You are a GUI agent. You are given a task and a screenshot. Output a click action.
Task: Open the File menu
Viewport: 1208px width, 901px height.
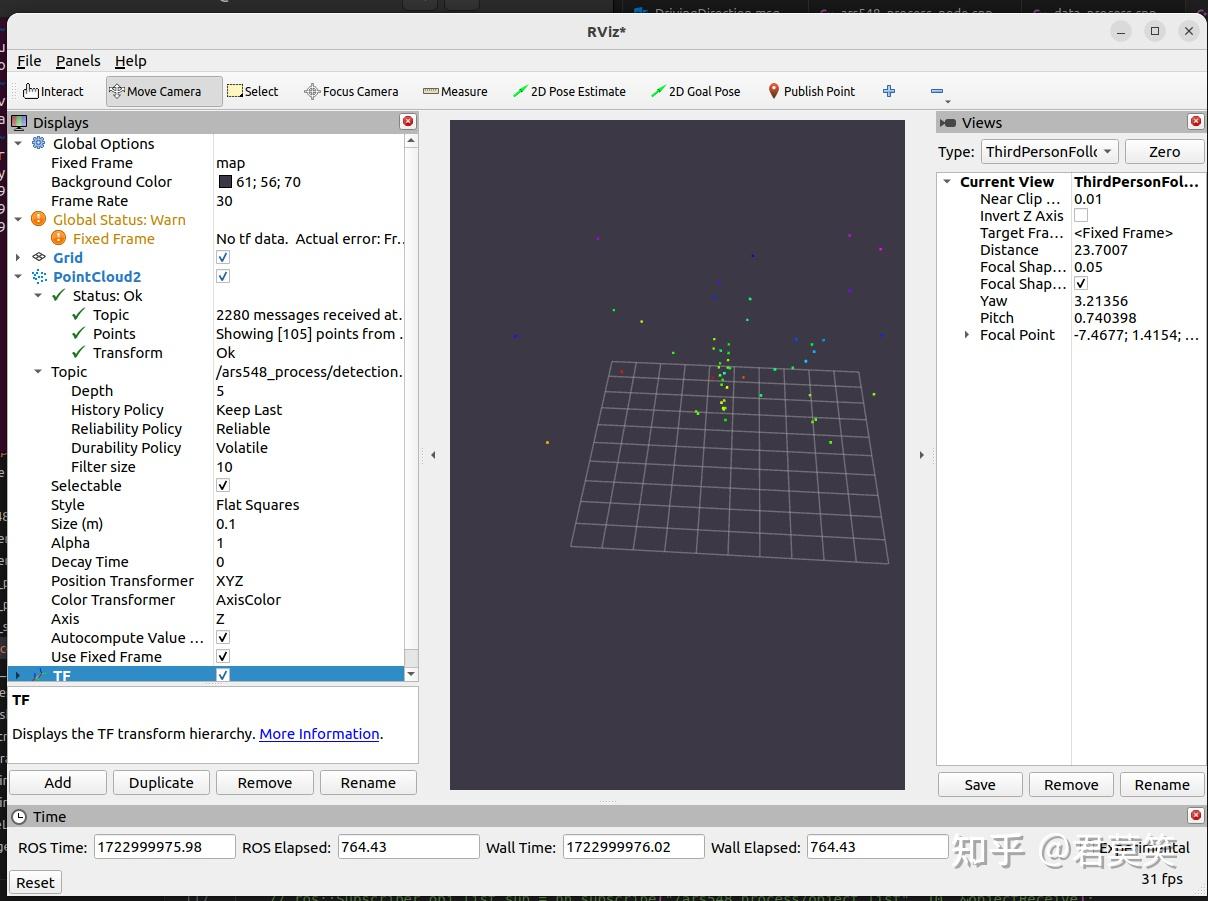click(x=29, y=61)
